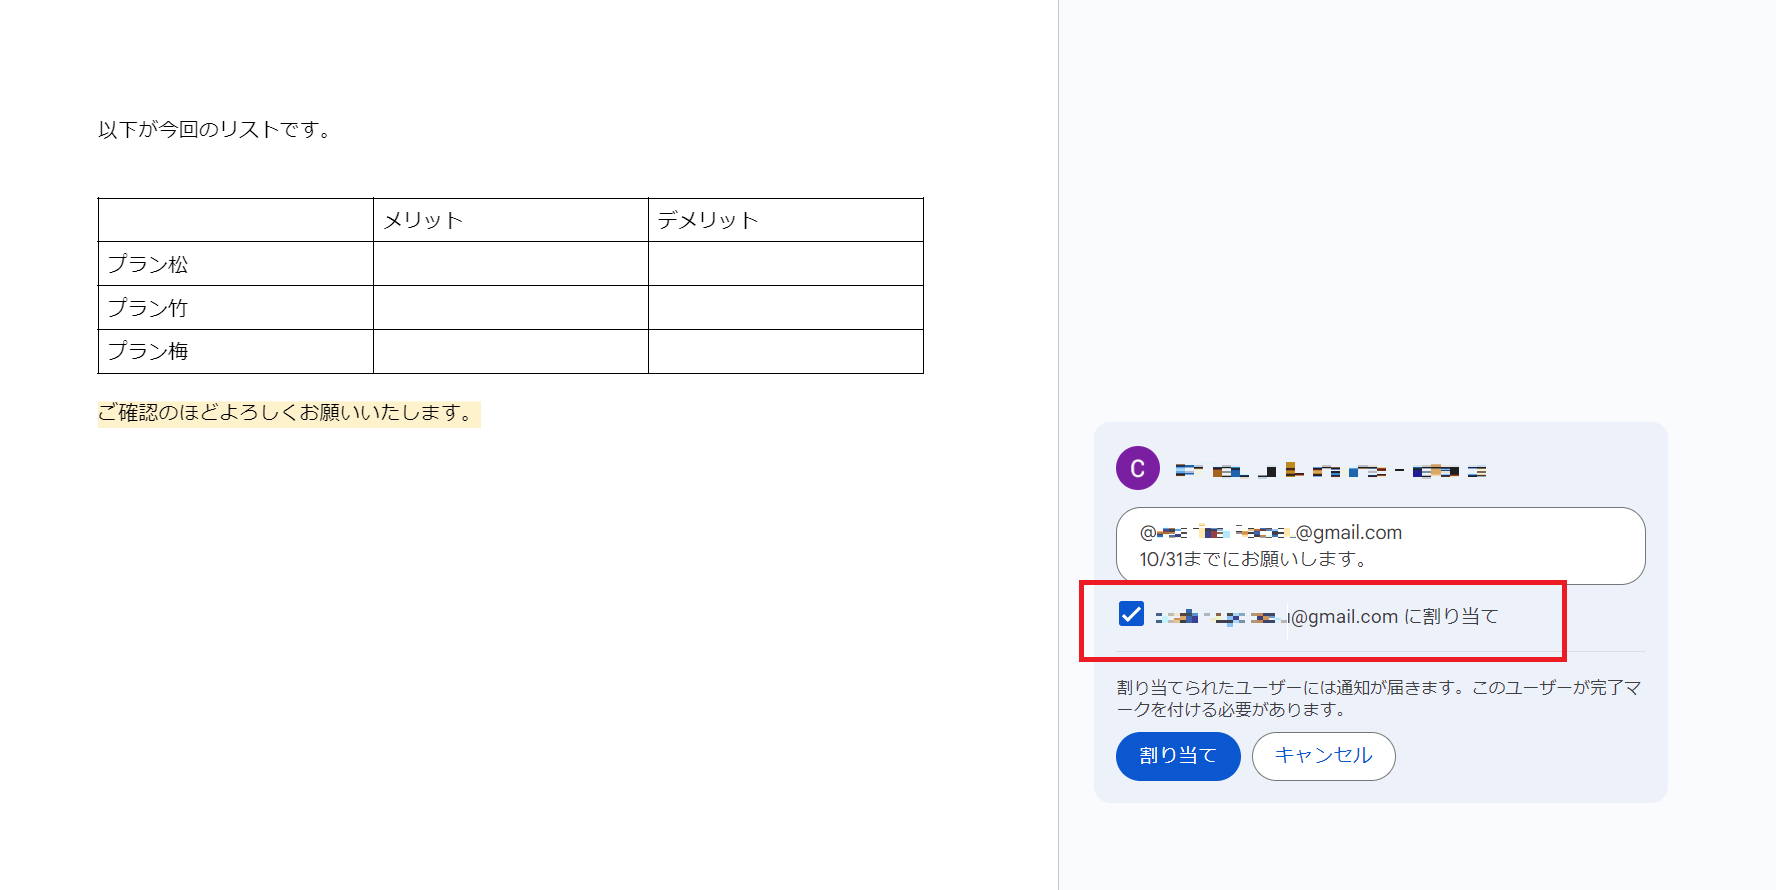Viewport: 1776px width, 890px height.
Task: Select the プラン竹 row label cell
Action: 235,308
